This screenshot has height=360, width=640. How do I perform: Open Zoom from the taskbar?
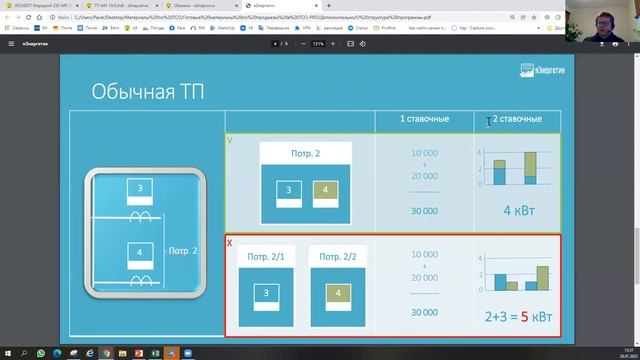point(188,353)
